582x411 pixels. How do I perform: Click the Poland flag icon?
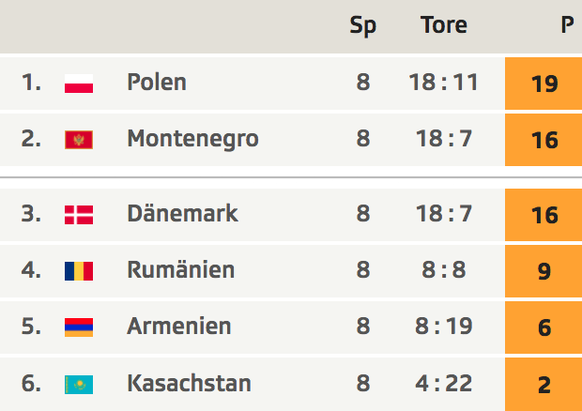pos(79,84)
